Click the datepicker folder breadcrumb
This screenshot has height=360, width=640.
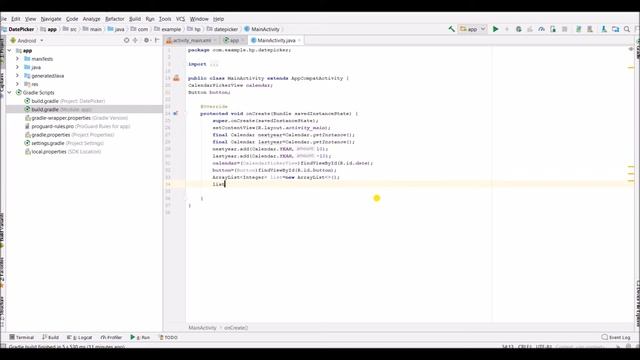click(222, 29)
